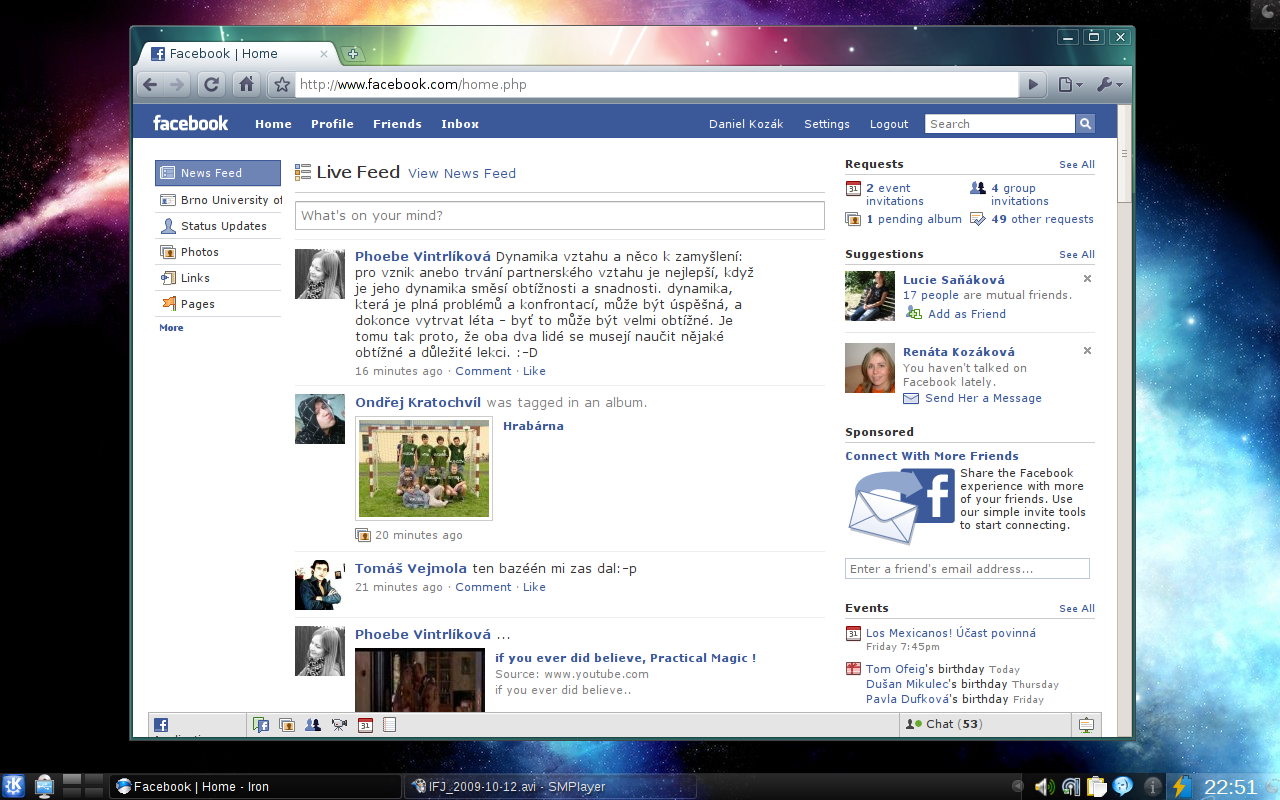Open the Home menu item
Screen dimensions: 1280x800
point(273,124)
